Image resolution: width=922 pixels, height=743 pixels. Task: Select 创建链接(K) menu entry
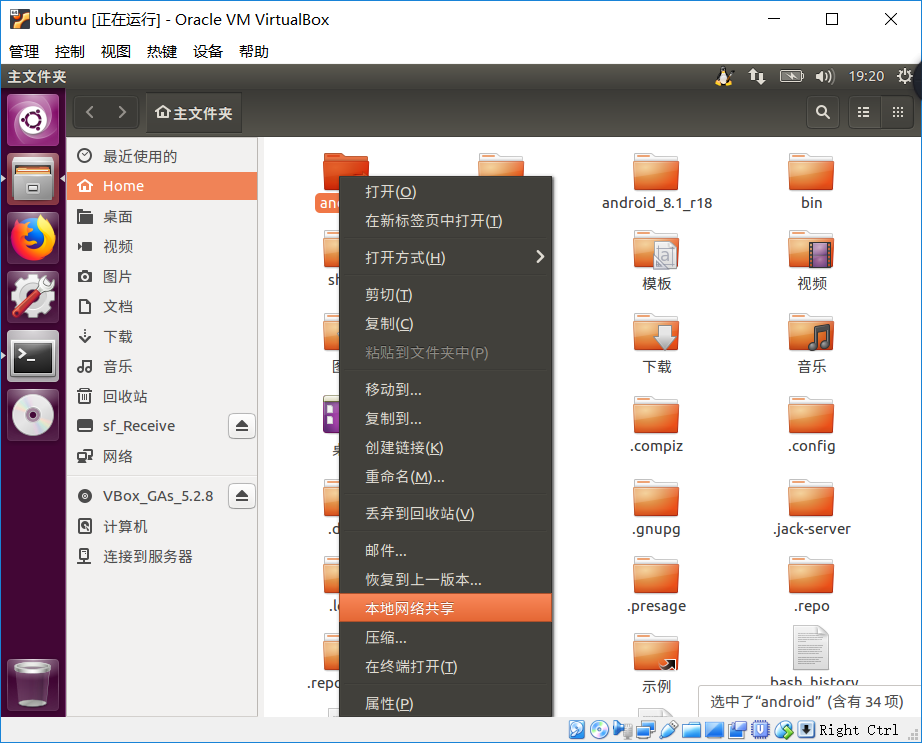[x=446, y=447]
